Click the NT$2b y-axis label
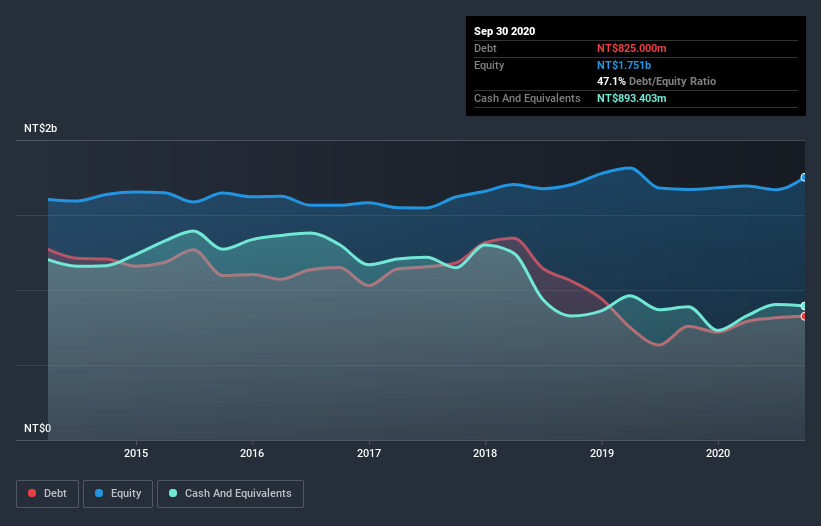This screenshot has height=526, width=821. click(40, 128)
